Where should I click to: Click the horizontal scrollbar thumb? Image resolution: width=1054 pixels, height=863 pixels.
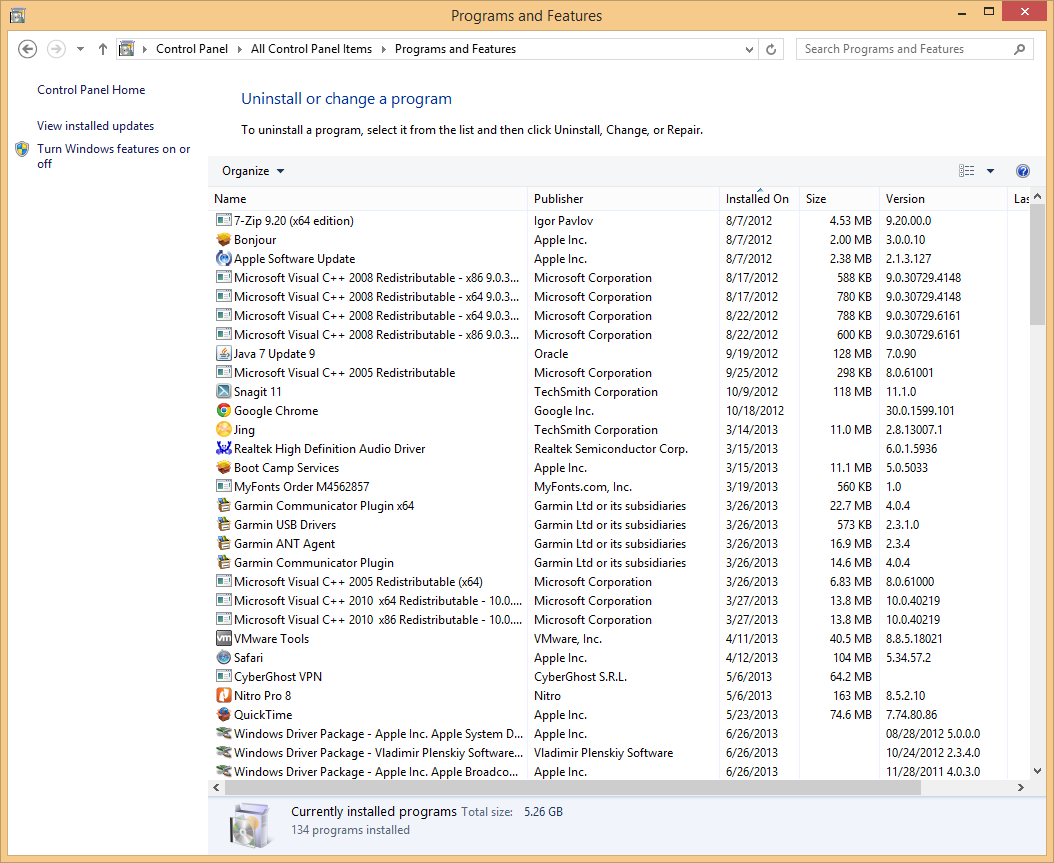coord(573,787)
